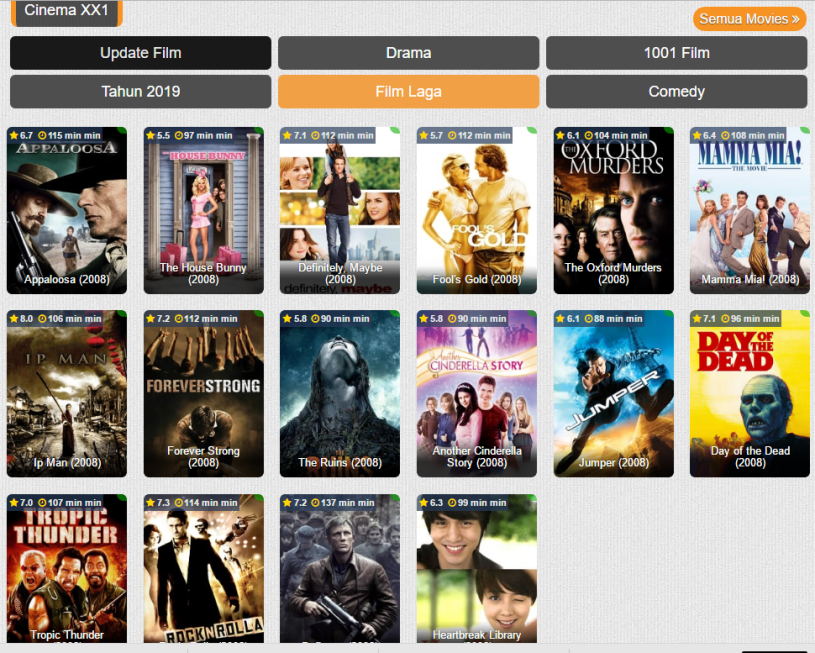Open The Ruins (2008) thumbnail
815x653 pixels.
[340, 394]
